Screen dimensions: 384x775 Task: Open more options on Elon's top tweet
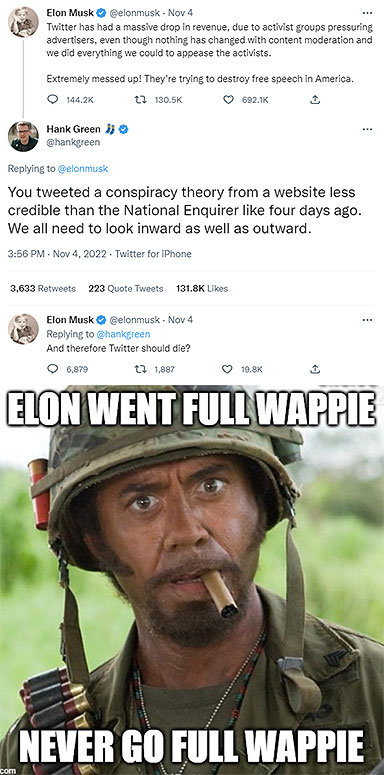click(x=367, y=13)
